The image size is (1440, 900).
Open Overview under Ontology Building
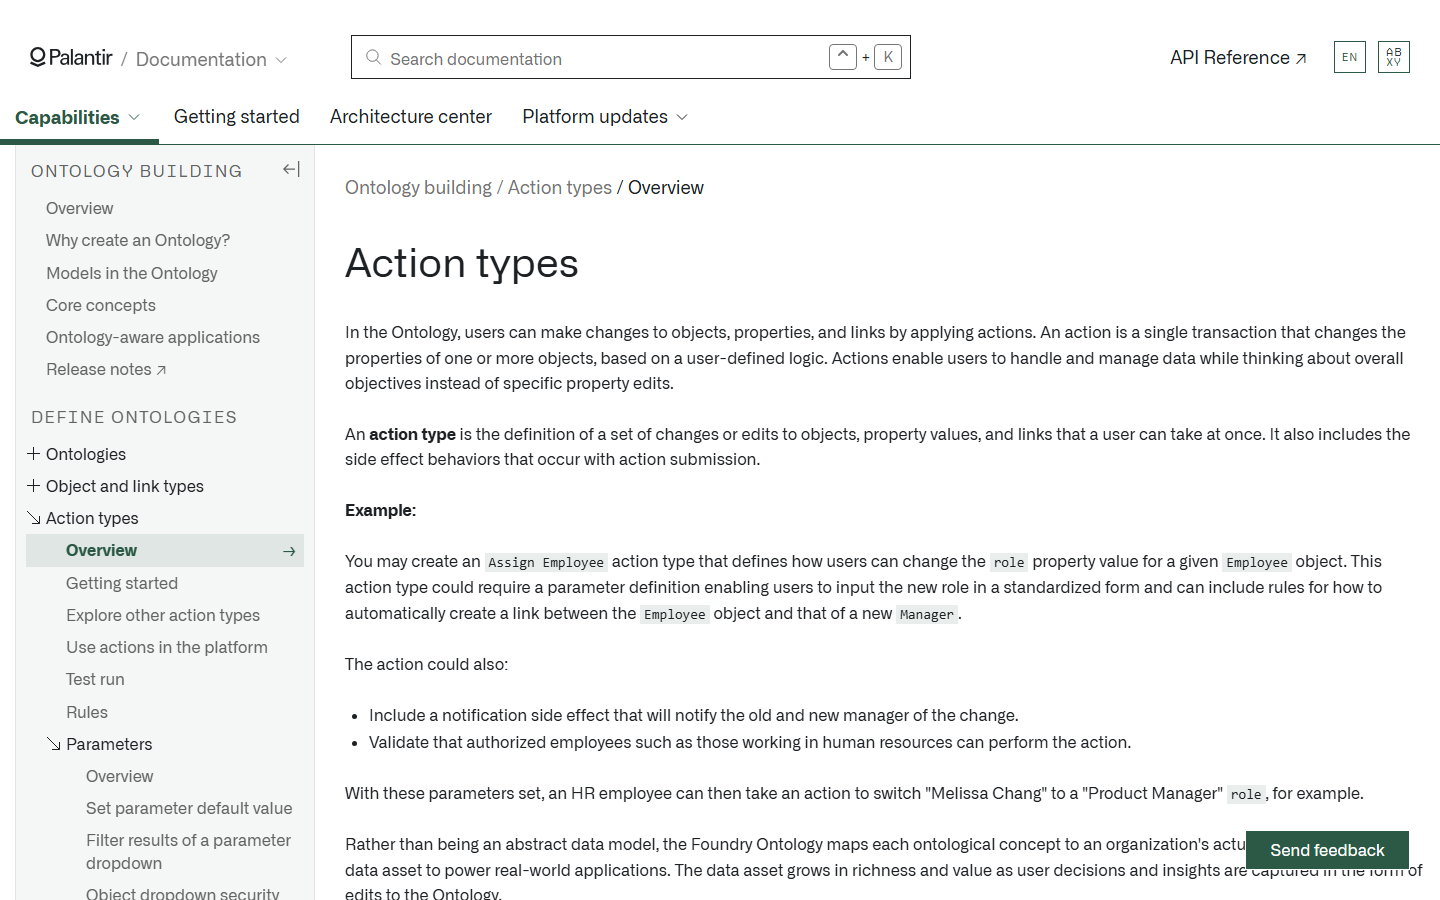click(80, 208)
